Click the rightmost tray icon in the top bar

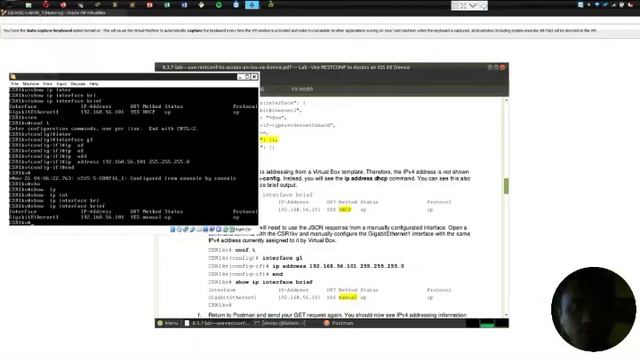630,5
